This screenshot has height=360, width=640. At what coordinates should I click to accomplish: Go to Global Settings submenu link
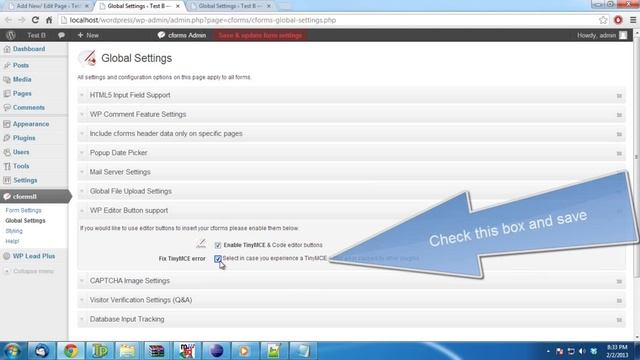pyautogui.click(x=25, y=220)
